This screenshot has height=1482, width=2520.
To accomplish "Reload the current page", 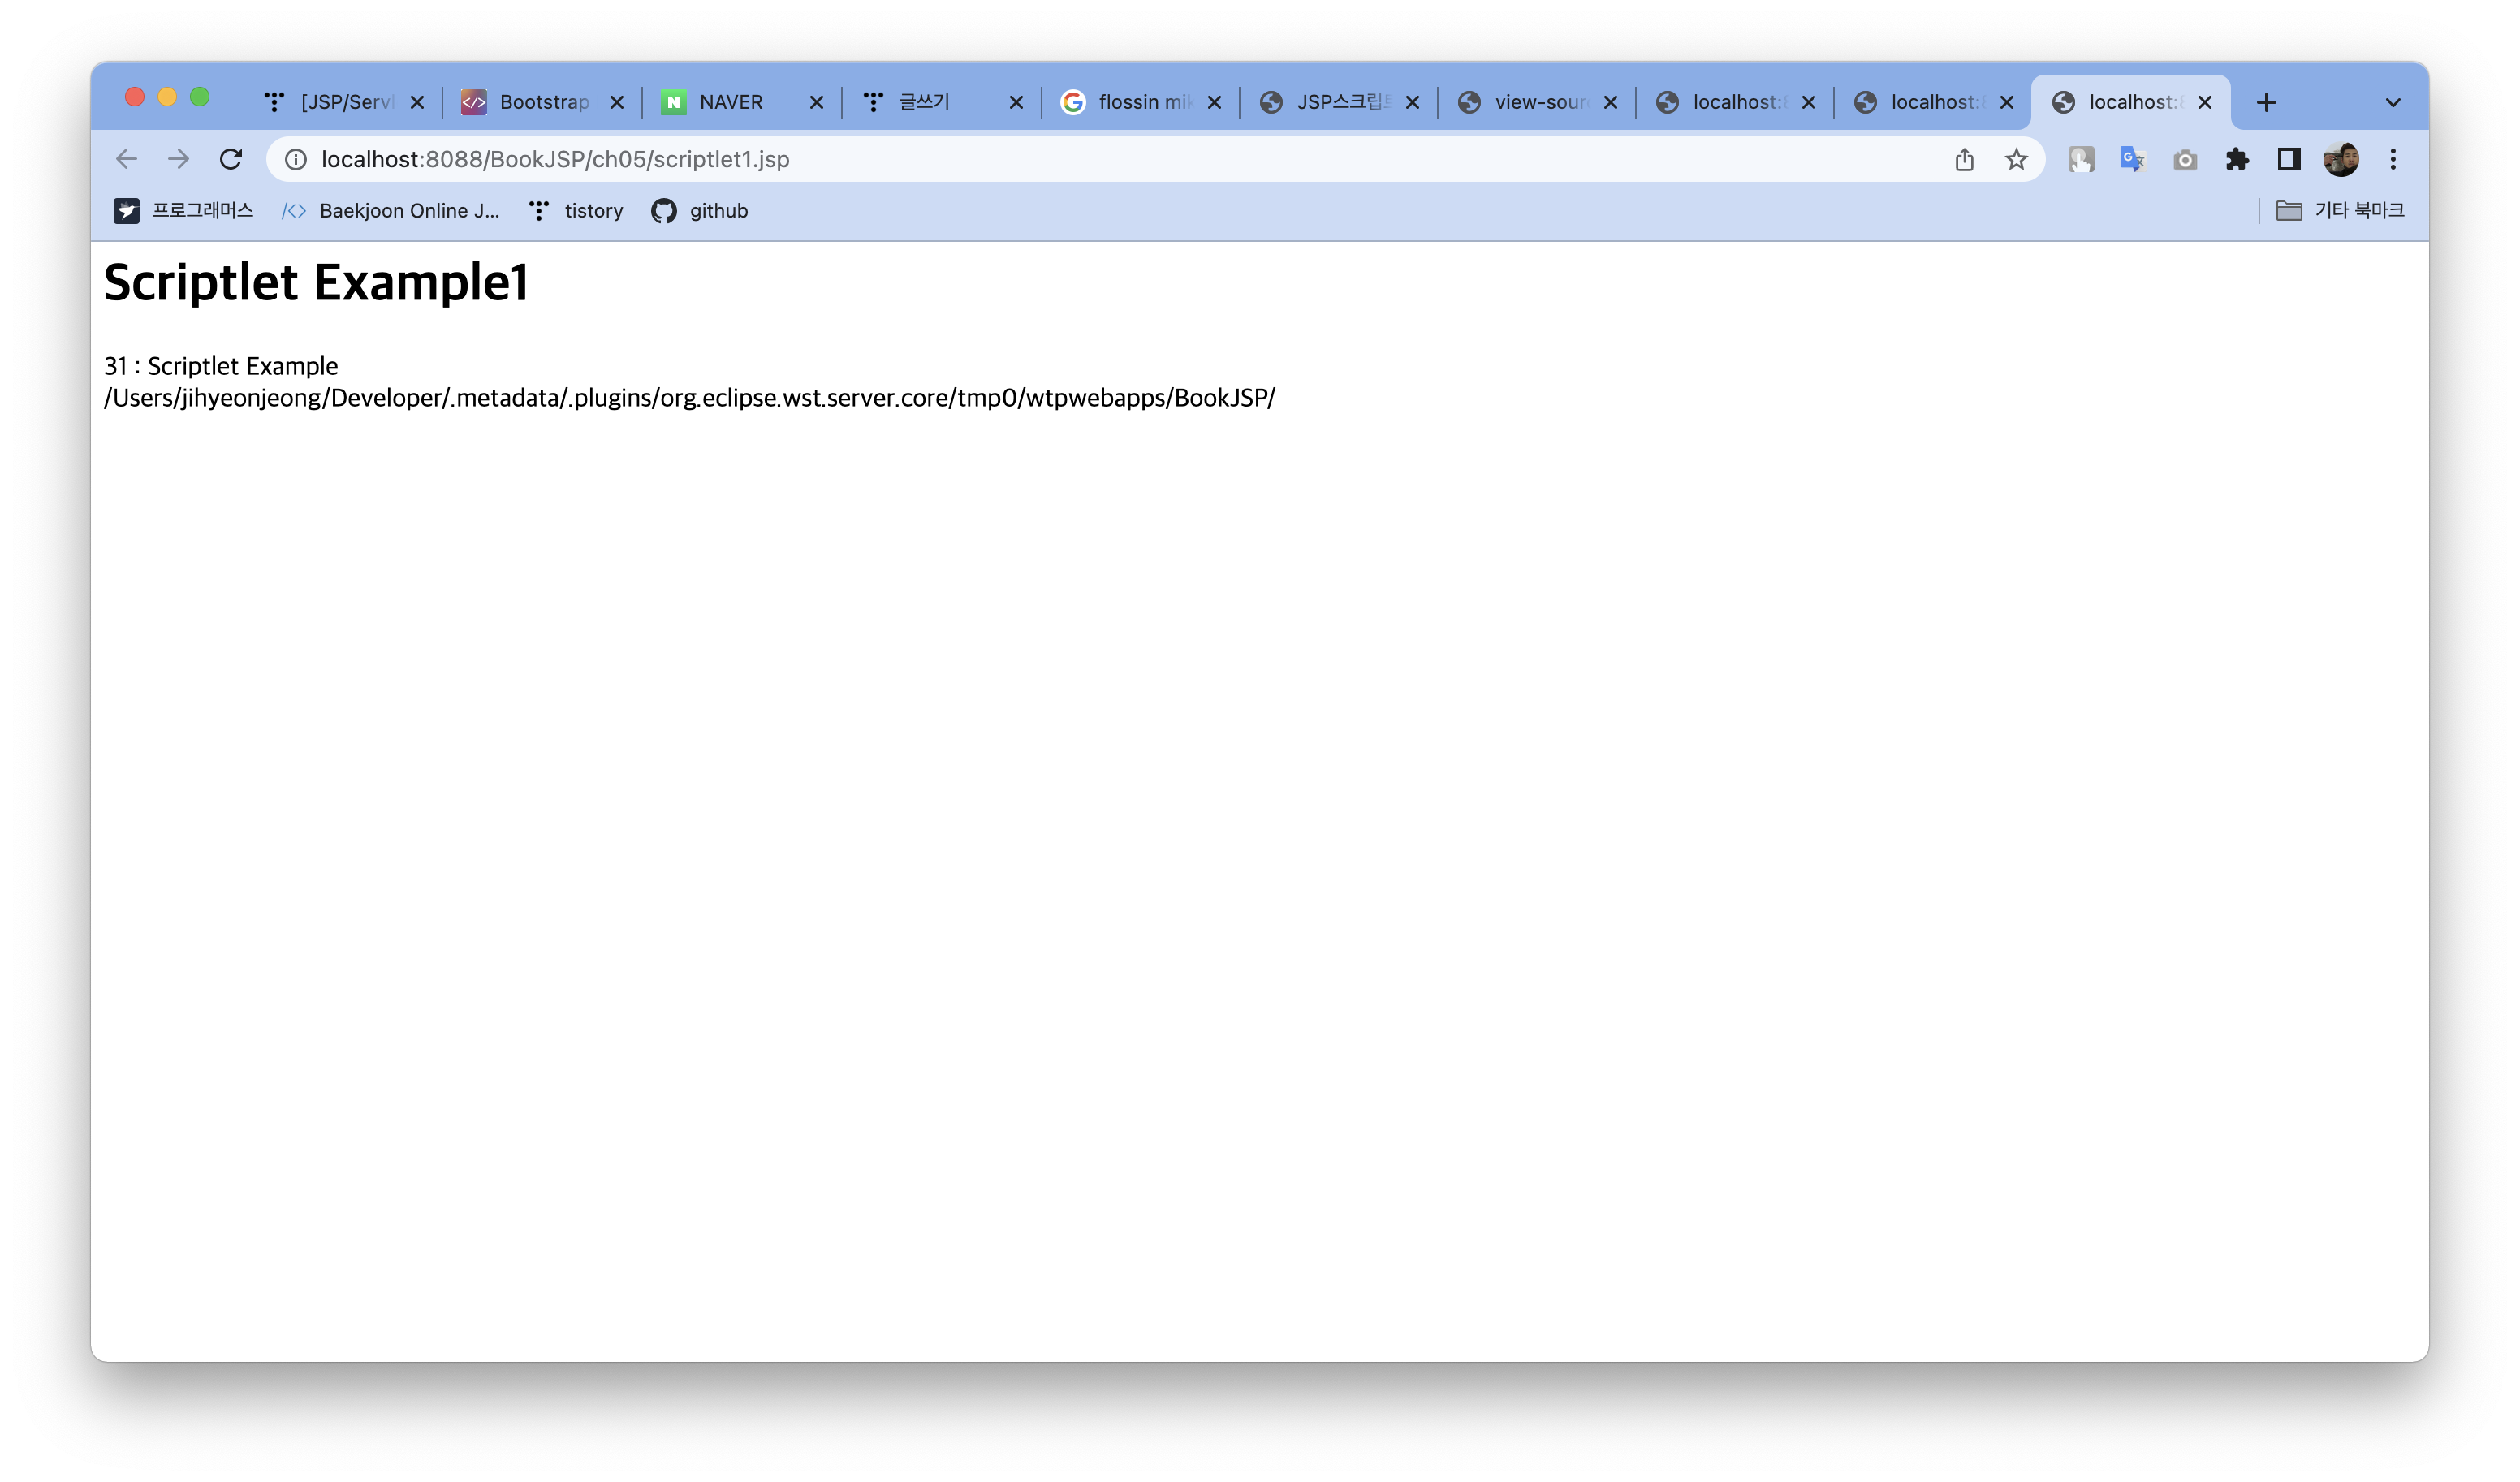I will click(231, 159).
